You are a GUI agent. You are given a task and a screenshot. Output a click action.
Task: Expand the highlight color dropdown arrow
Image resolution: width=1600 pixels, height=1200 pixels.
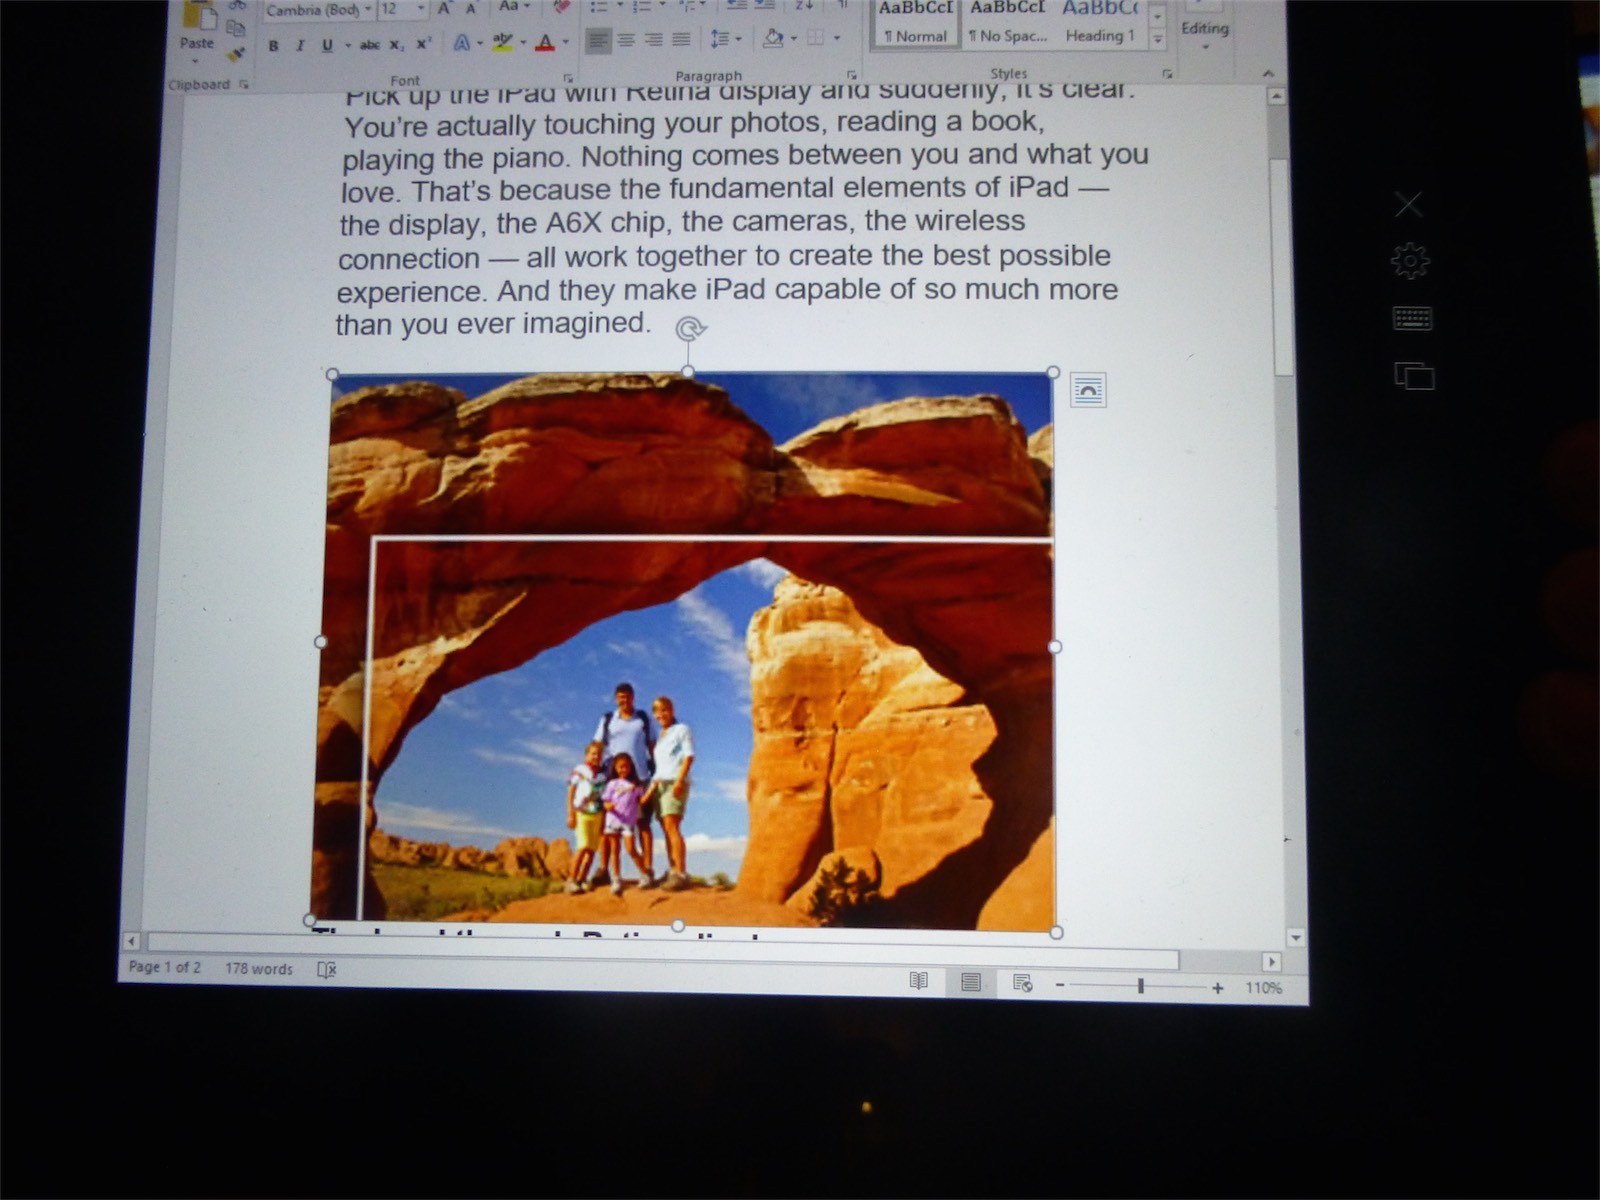pyautogui.click(x=523, y=43)
